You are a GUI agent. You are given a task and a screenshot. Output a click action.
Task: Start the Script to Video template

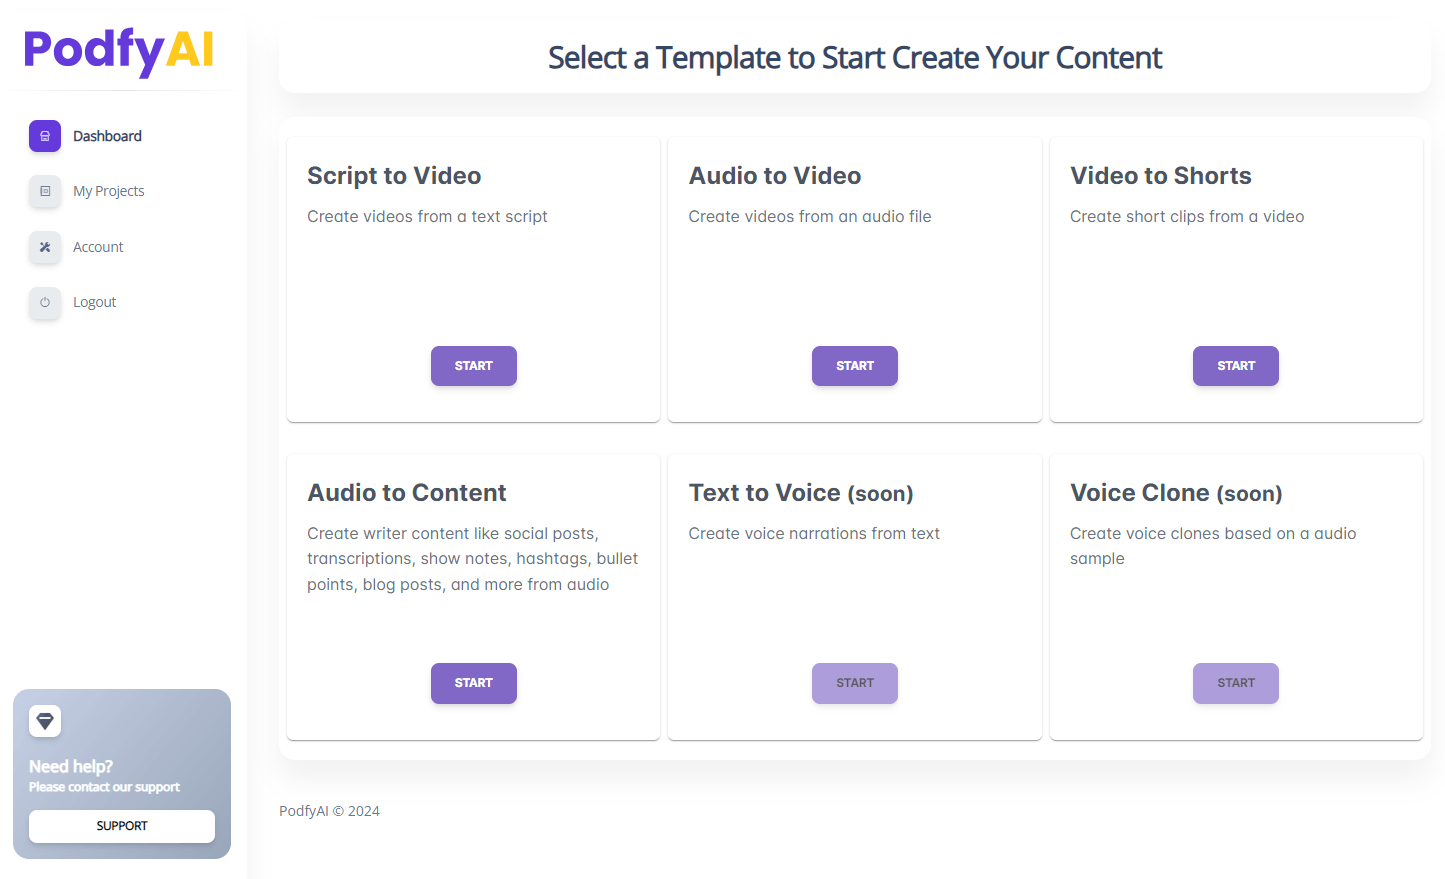[x=473, y=366]
